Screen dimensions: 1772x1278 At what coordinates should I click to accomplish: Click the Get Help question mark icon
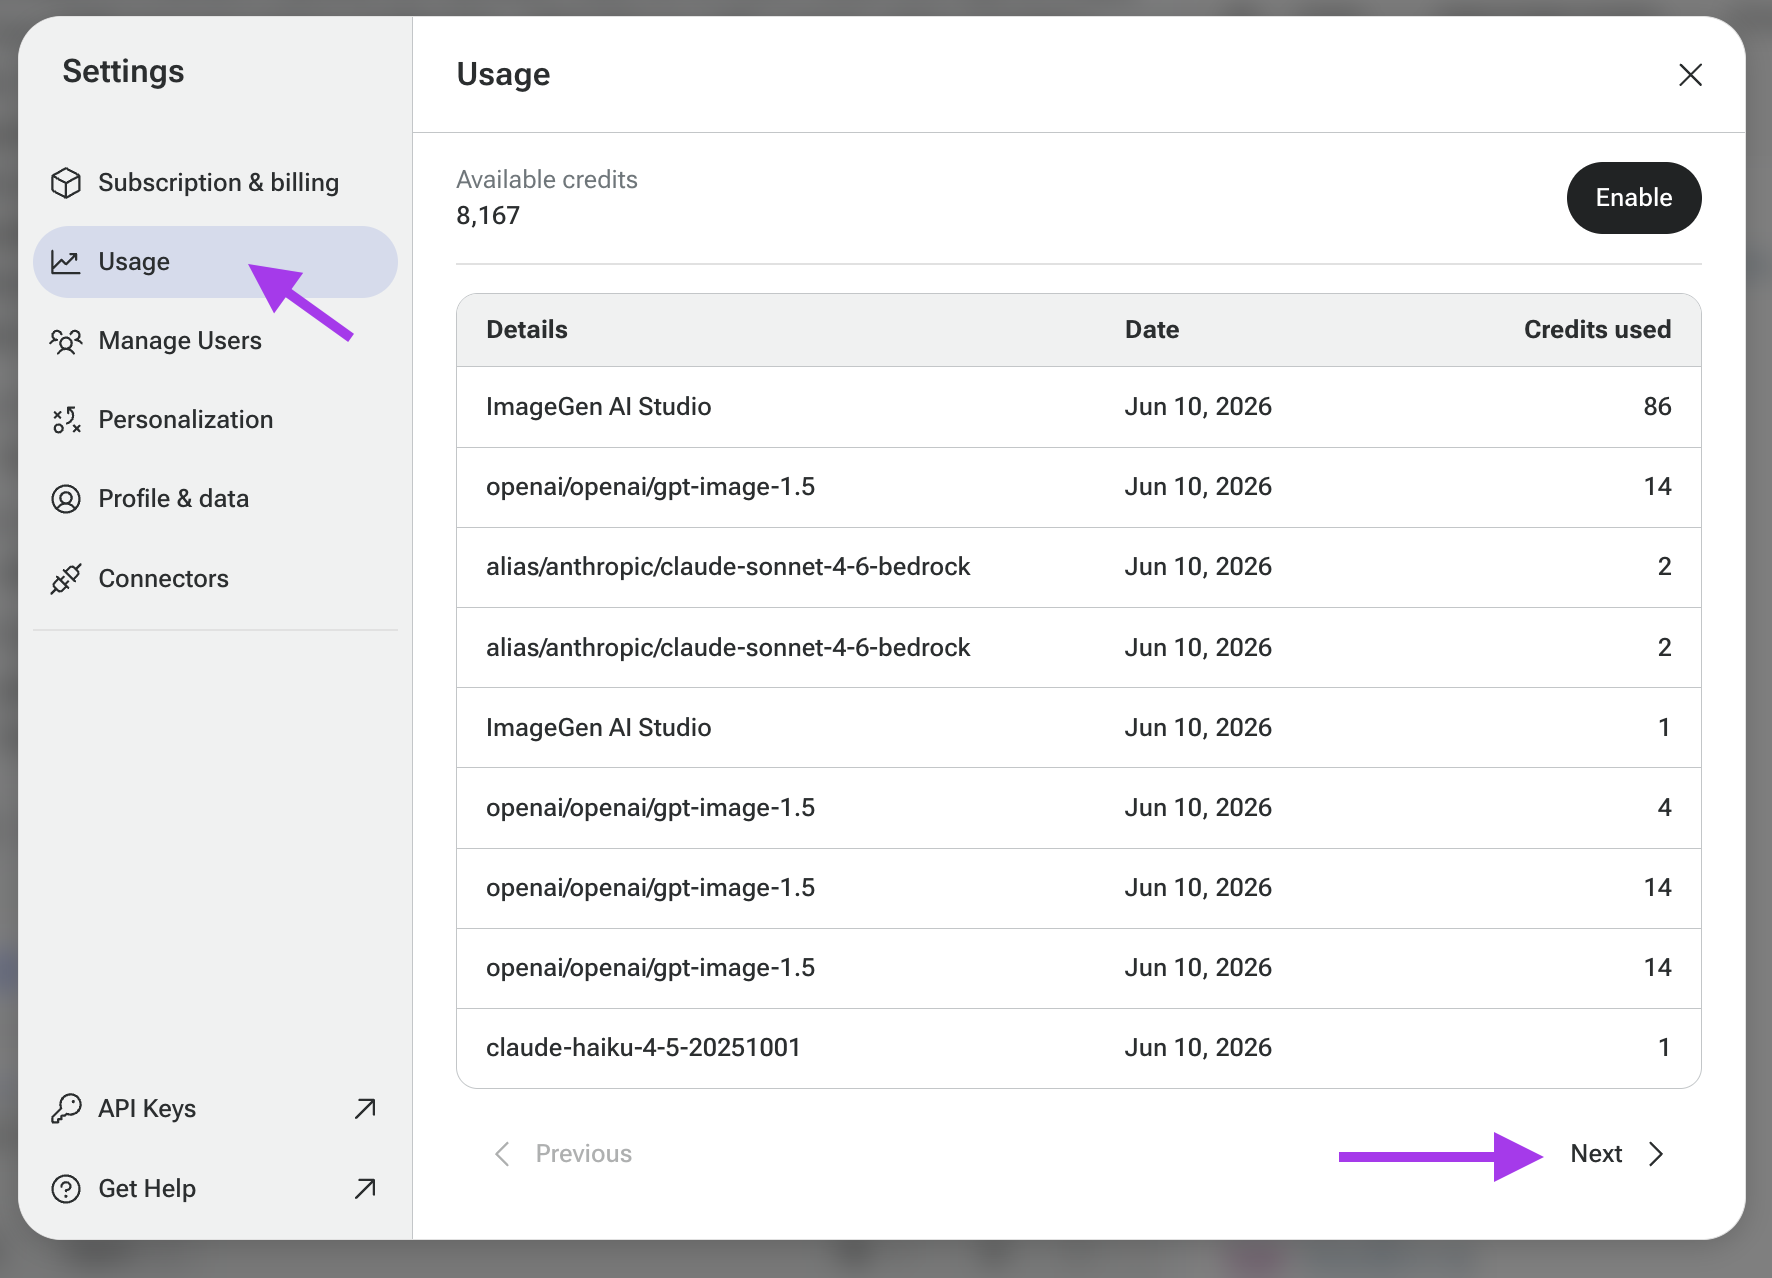point(66,1189)
